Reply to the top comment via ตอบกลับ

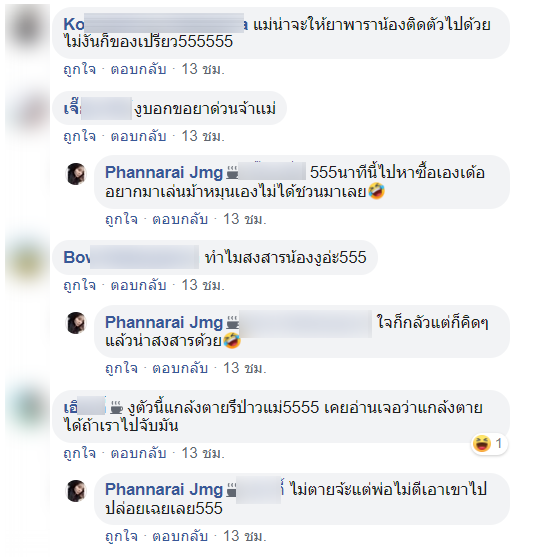pos(138,69)
